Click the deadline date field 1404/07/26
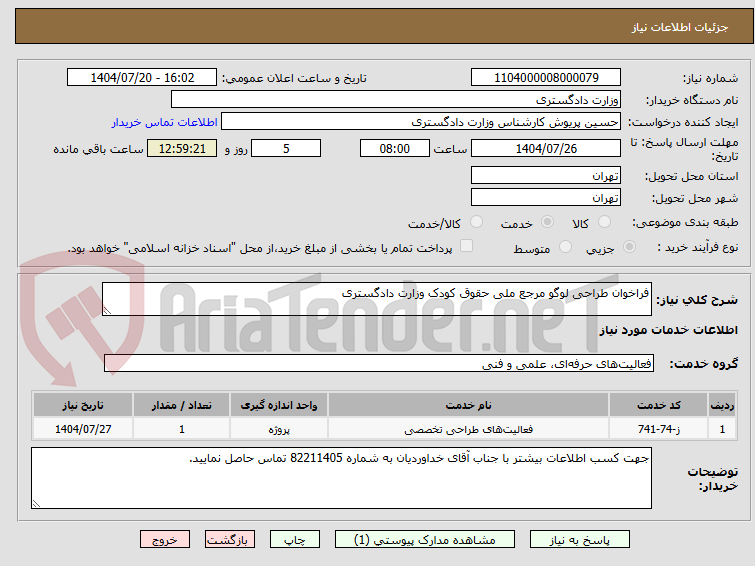 tap(546, 148)
